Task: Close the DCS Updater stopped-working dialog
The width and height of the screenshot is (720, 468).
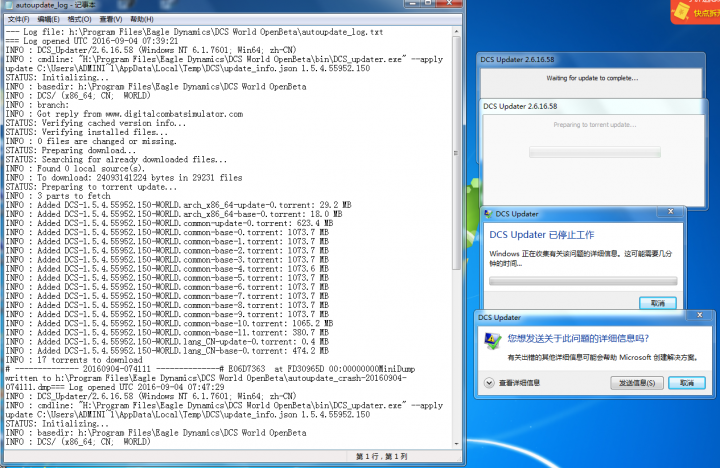Action: click(x=672, y=214)
